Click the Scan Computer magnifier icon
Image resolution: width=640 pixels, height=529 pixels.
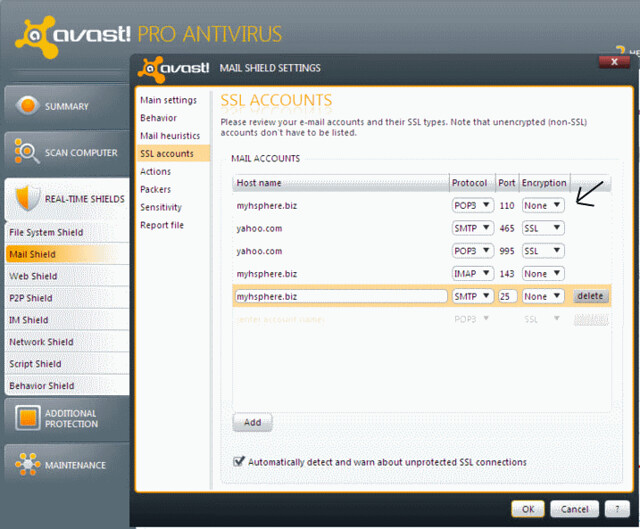pyautogui.click(x=26, y=151)
